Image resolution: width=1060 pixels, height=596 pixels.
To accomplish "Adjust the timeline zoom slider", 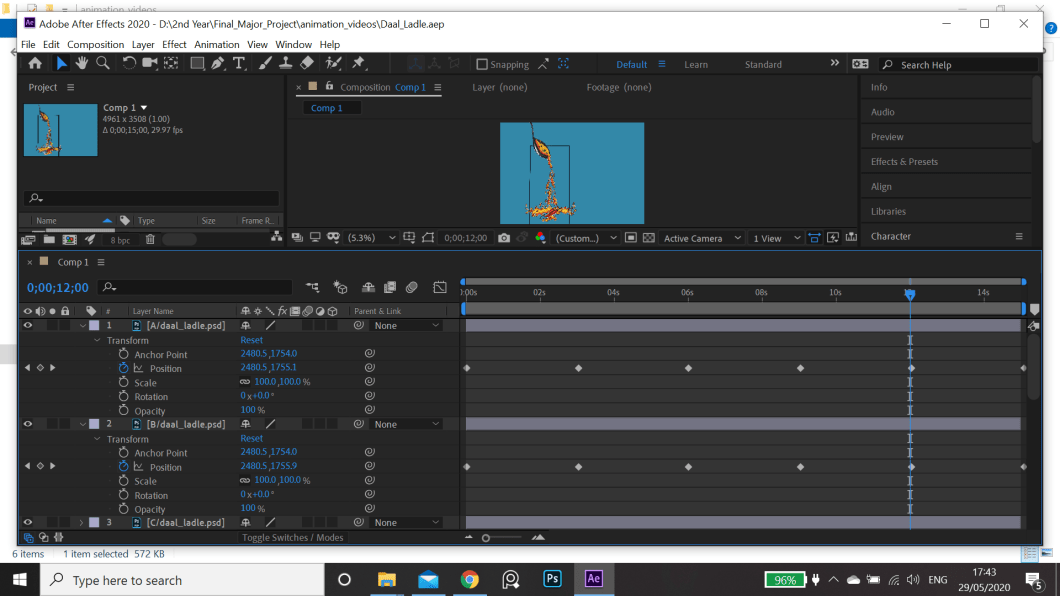I will [485, 538].
